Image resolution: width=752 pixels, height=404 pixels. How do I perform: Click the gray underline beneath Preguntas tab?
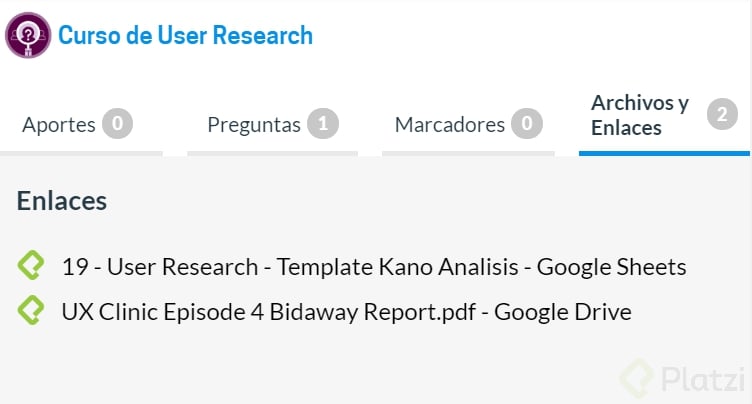pos(272,154)
